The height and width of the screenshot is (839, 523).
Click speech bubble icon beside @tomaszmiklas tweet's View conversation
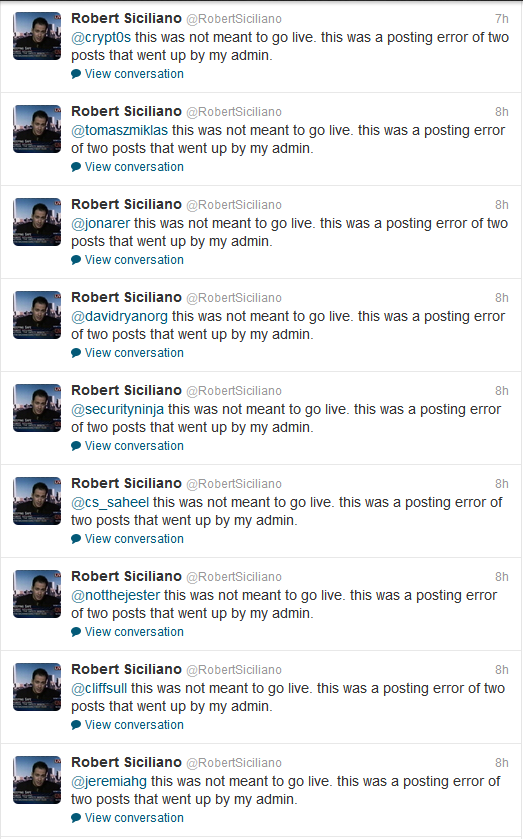[x=76, y=167]
